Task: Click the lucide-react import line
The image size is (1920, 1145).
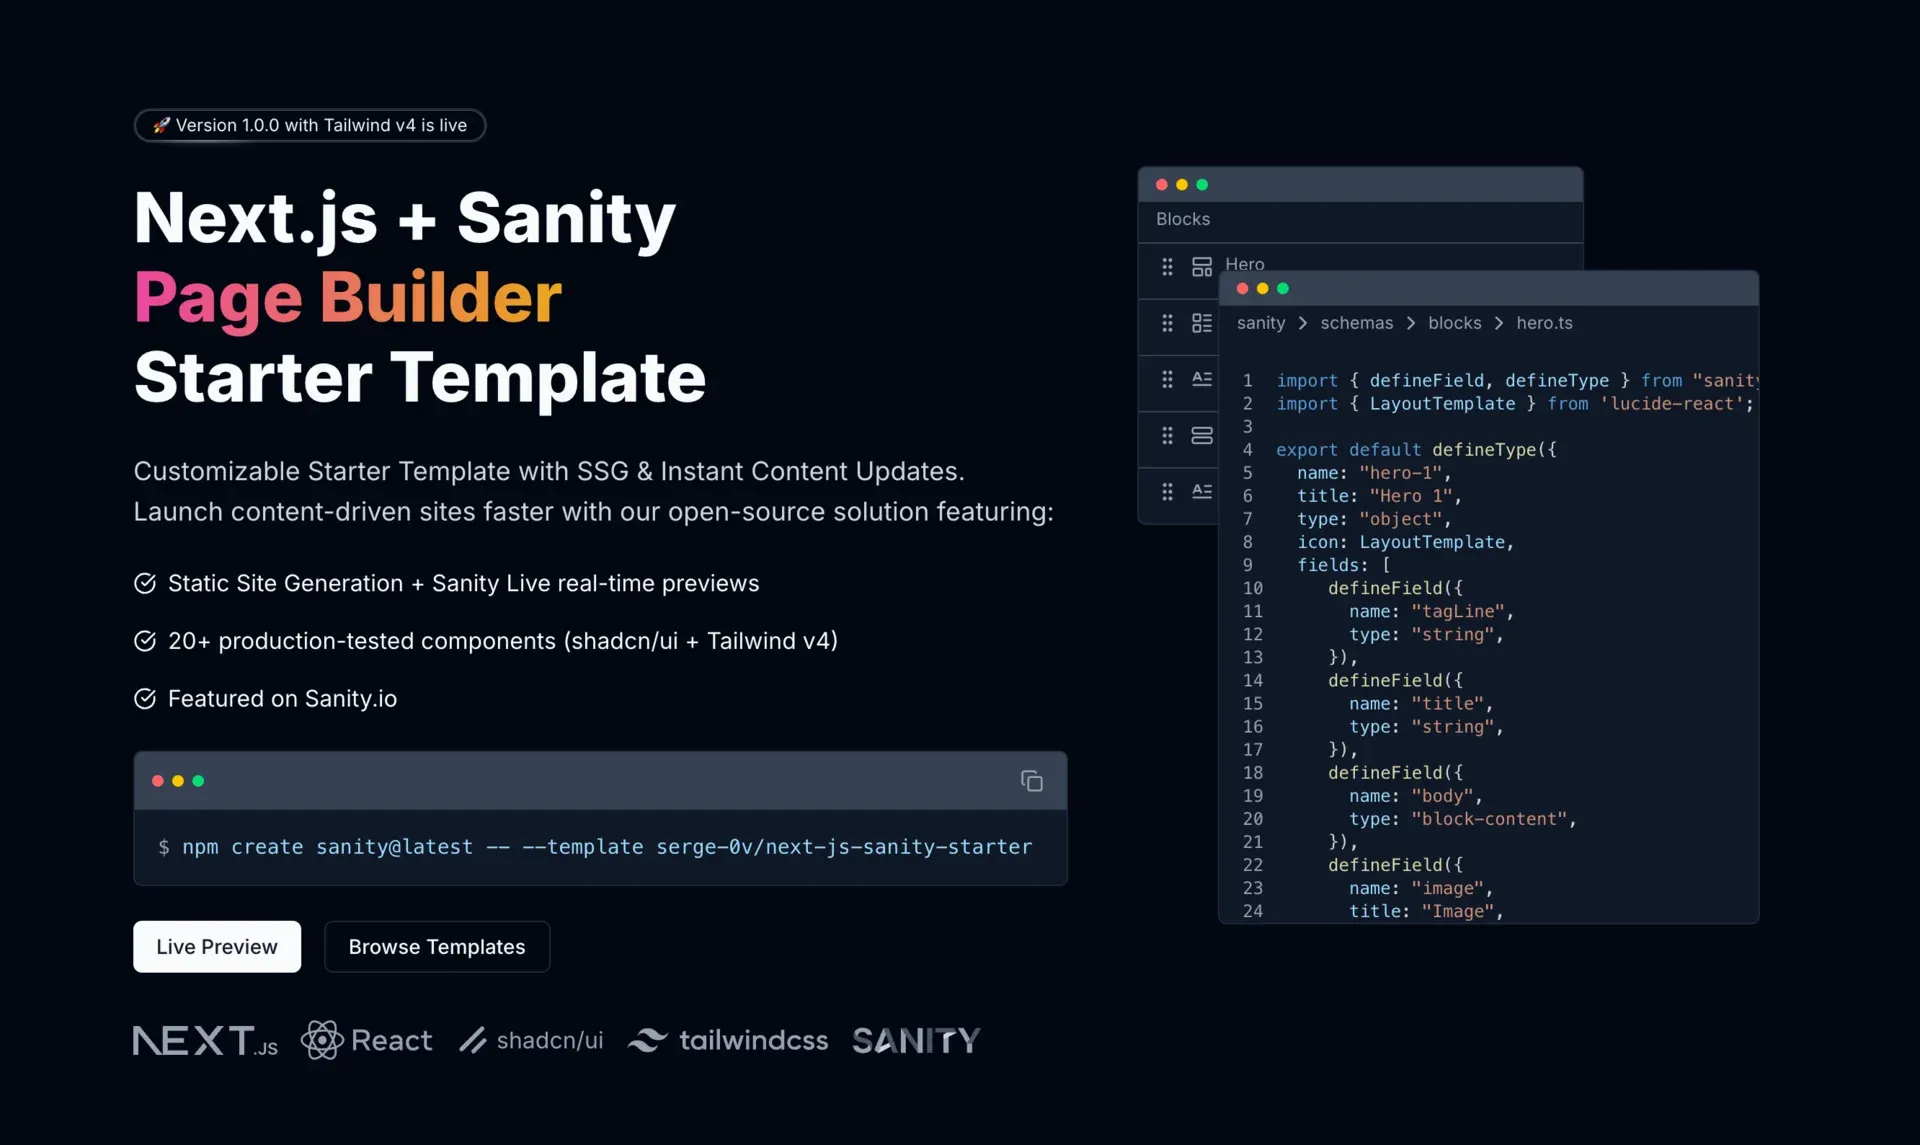Action: point(1515,404)
